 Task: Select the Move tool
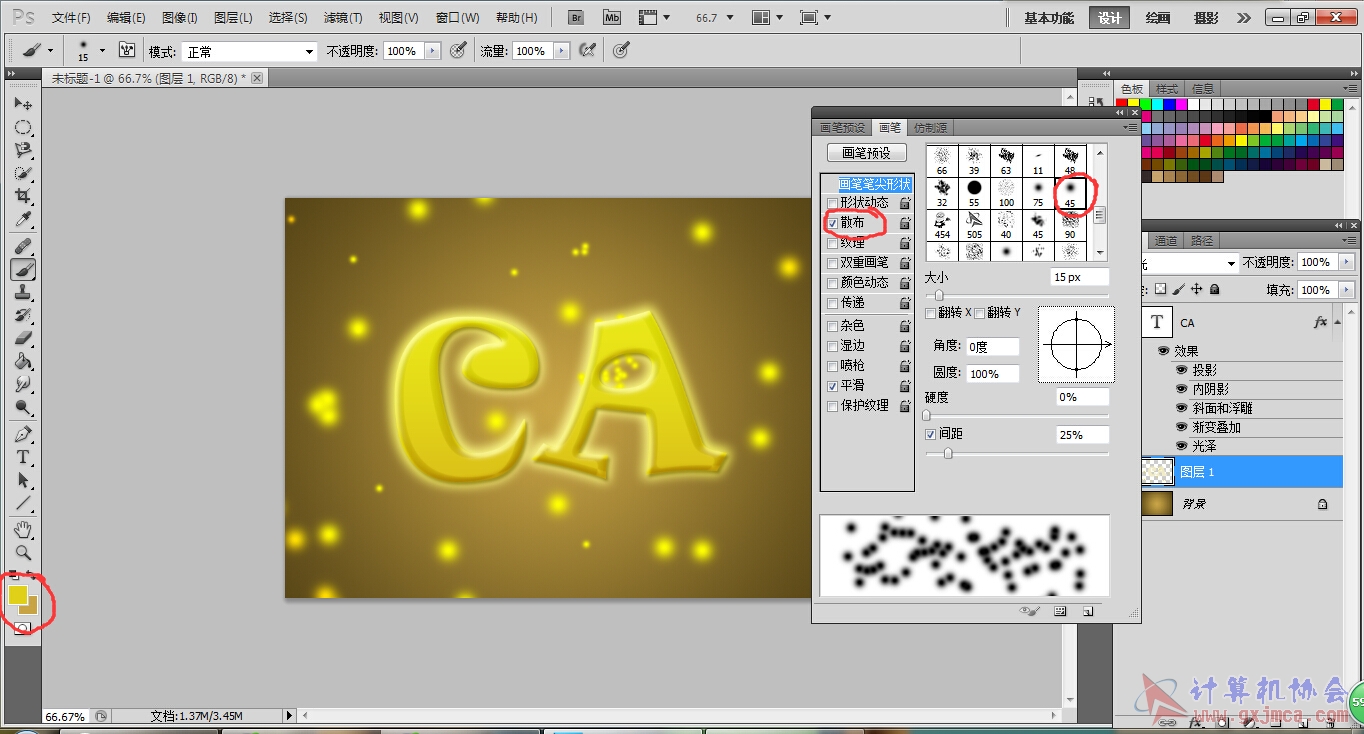pos(23,104)
